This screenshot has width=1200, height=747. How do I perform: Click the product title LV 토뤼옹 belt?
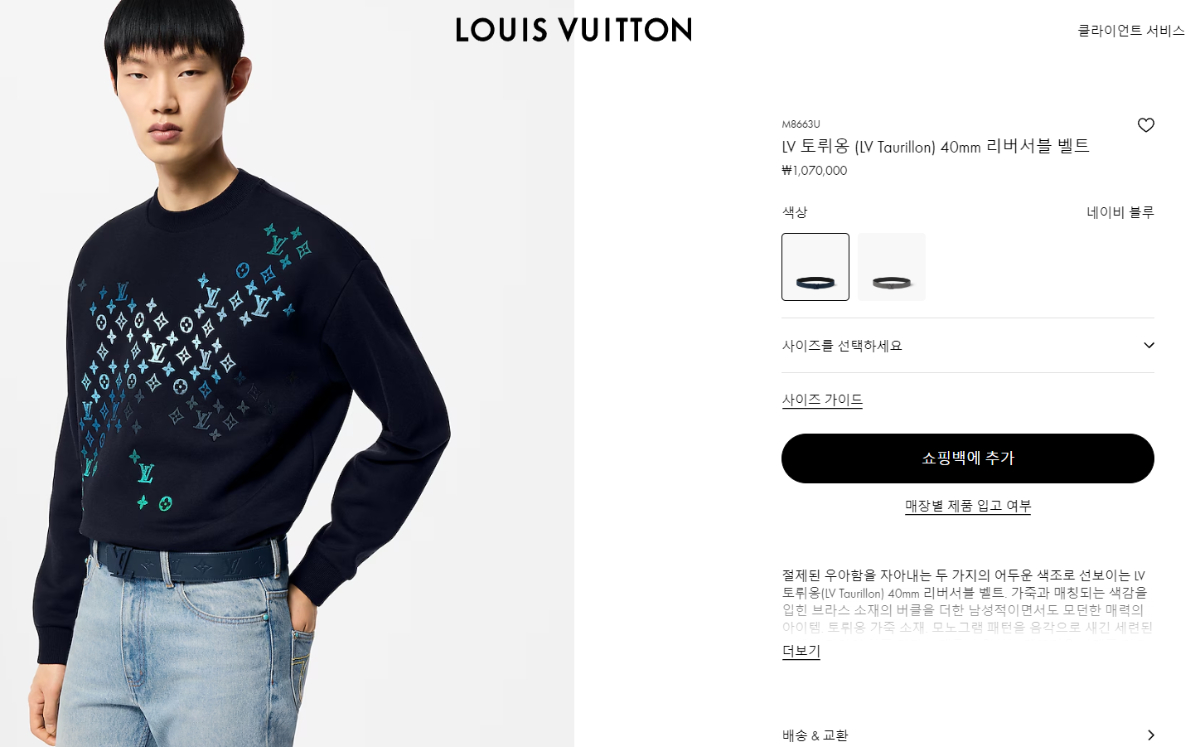click(935, 146)
